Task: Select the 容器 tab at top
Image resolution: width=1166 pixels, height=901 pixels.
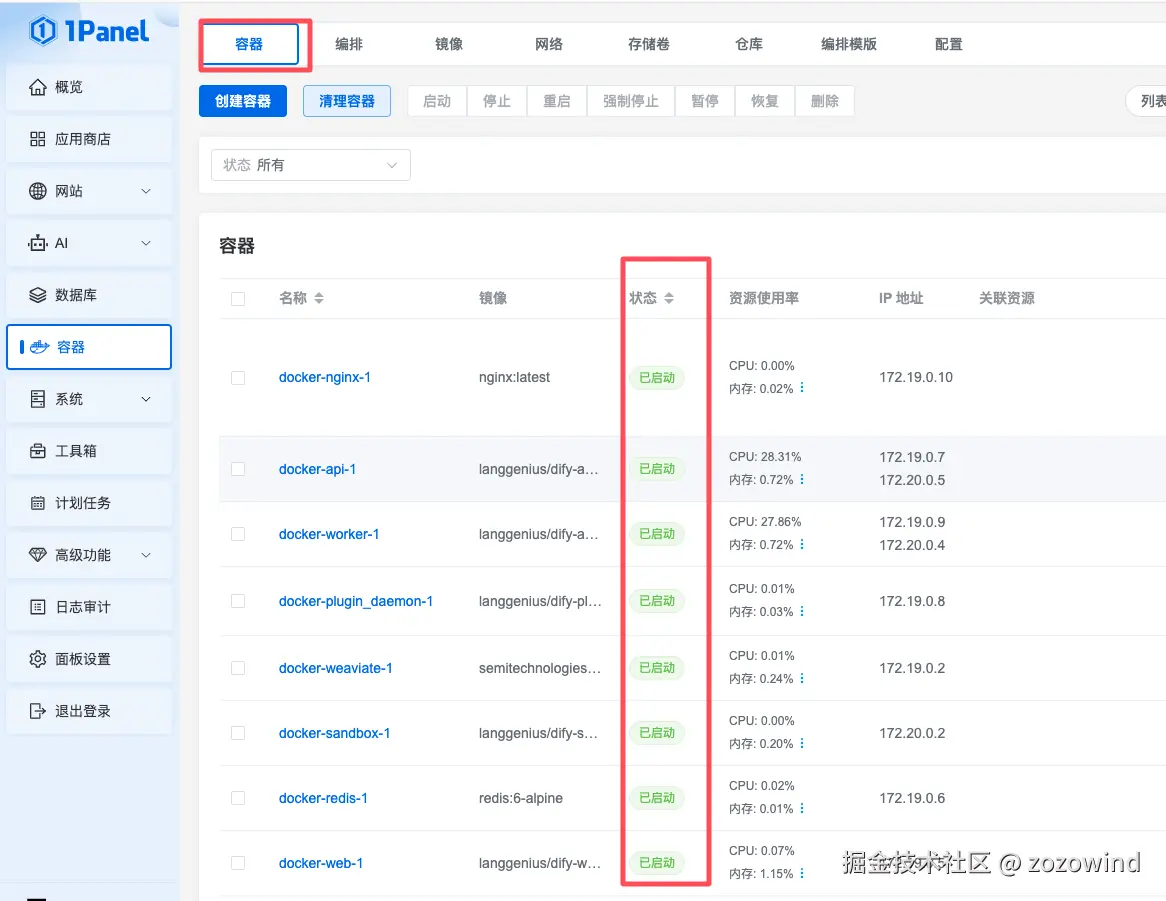Action: [x=249, y=44]
